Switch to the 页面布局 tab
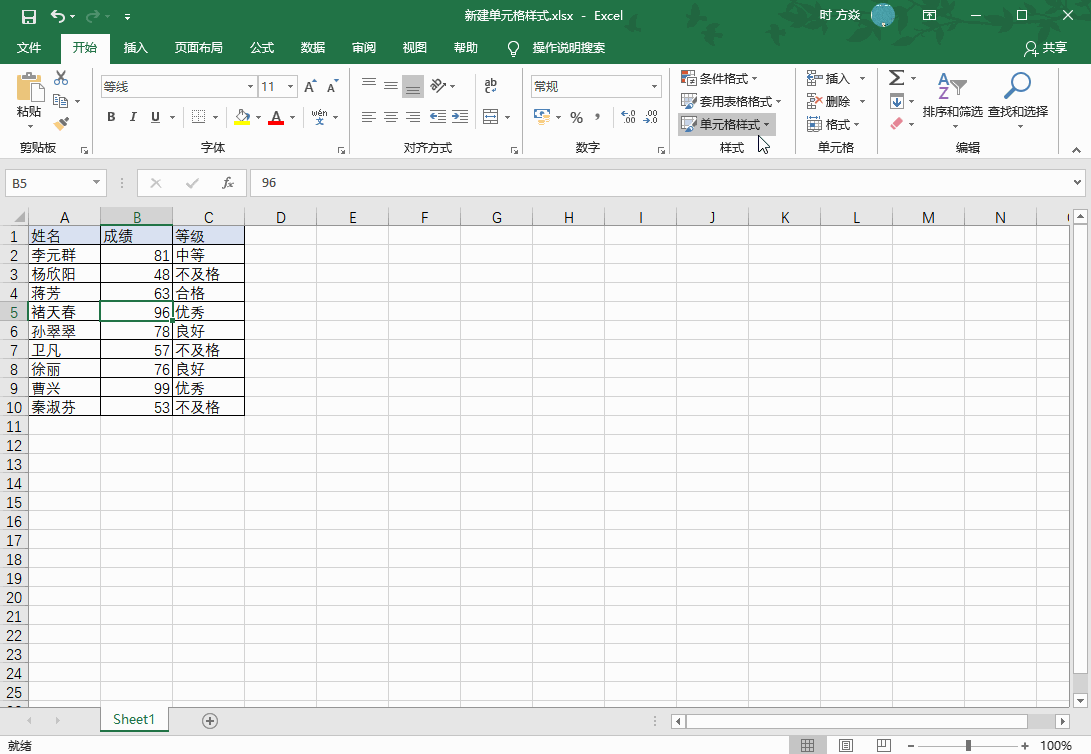The height and width of the screenshot is (754, 1091). pos(199,47)
